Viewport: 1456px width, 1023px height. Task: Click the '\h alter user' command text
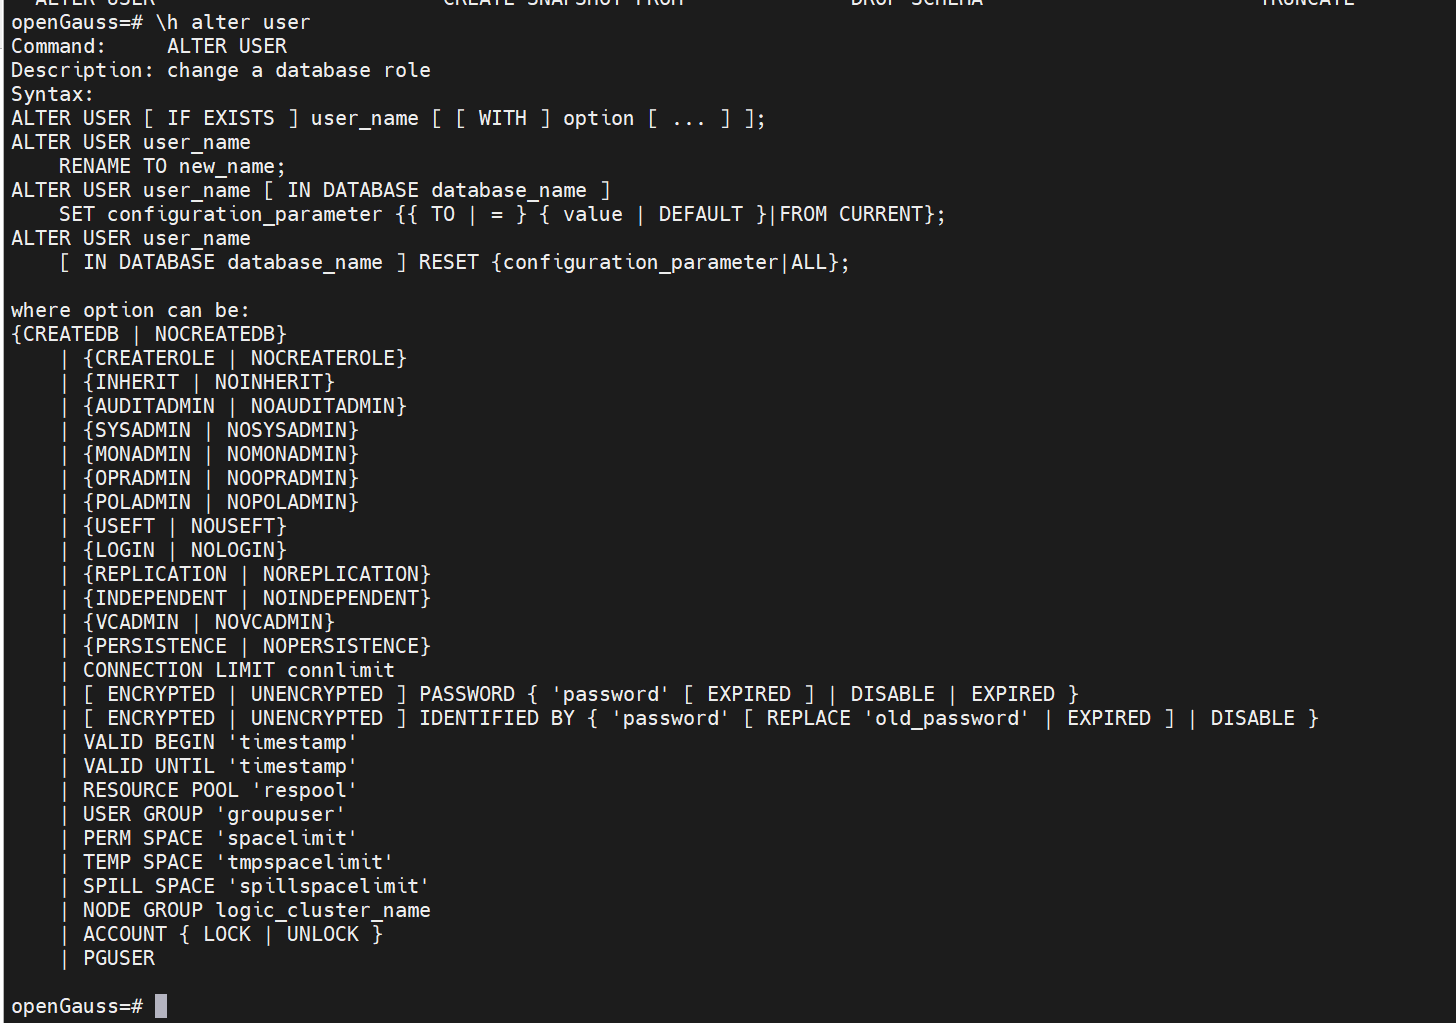point(233,22)
